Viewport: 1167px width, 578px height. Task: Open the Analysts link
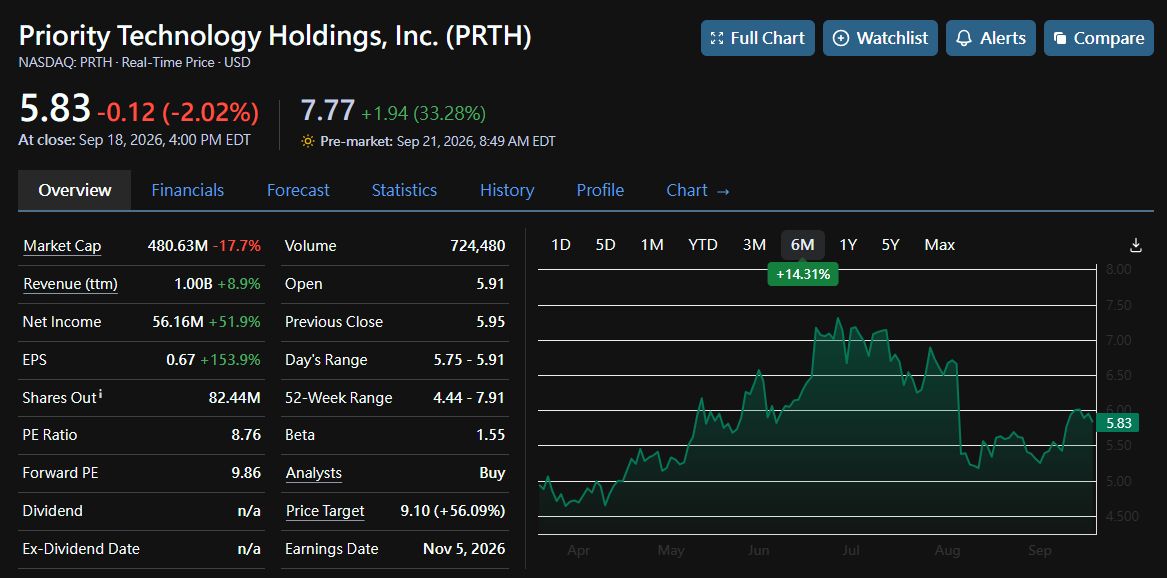(313, 473)
